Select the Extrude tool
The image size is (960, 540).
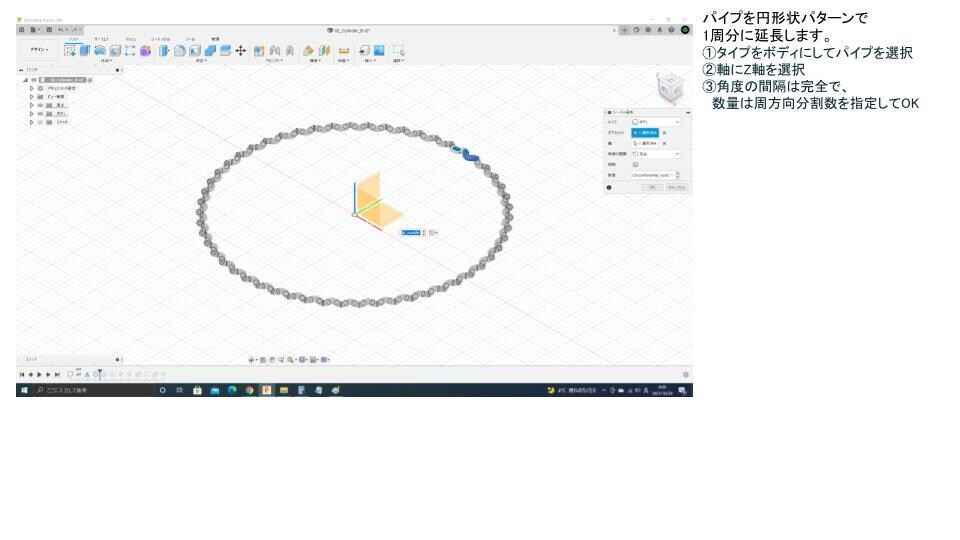pyautogui.click(x=85, y=50)
